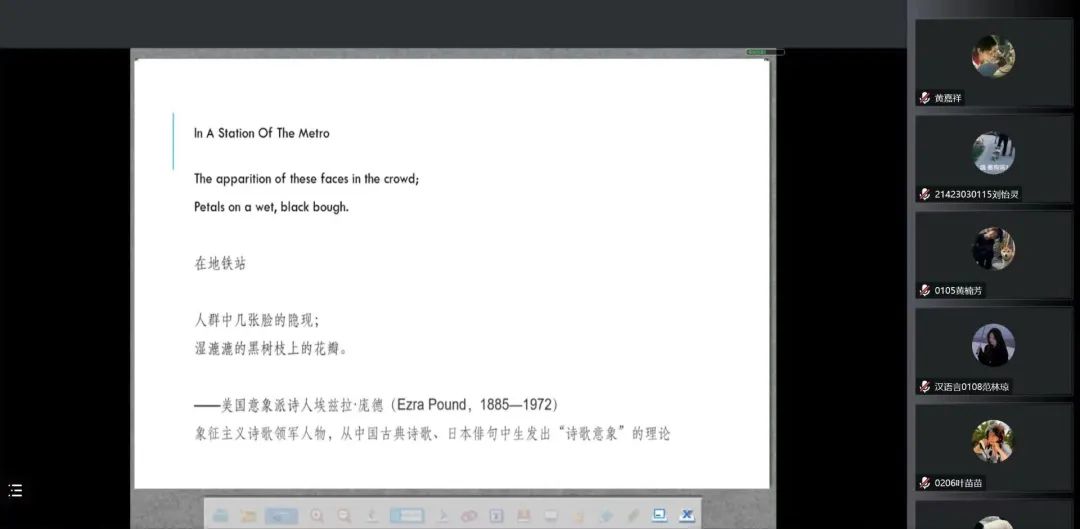Click the poem title "In A Station Of The Metro"
The height and width of the screenshot is (529, 1080).
click(261, 133)
